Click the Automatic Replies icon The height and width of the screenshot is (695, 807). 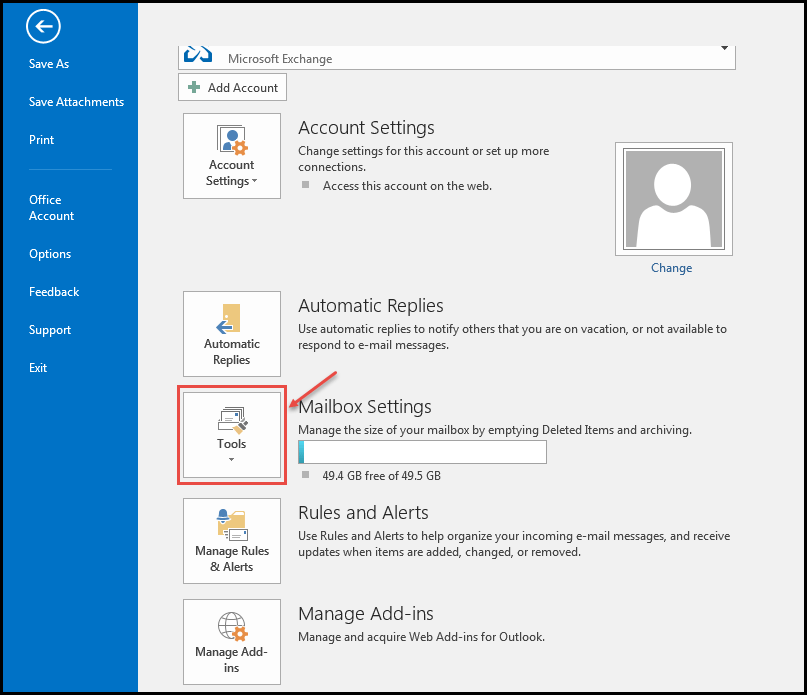pyautogui.click(x=231, y=319)
